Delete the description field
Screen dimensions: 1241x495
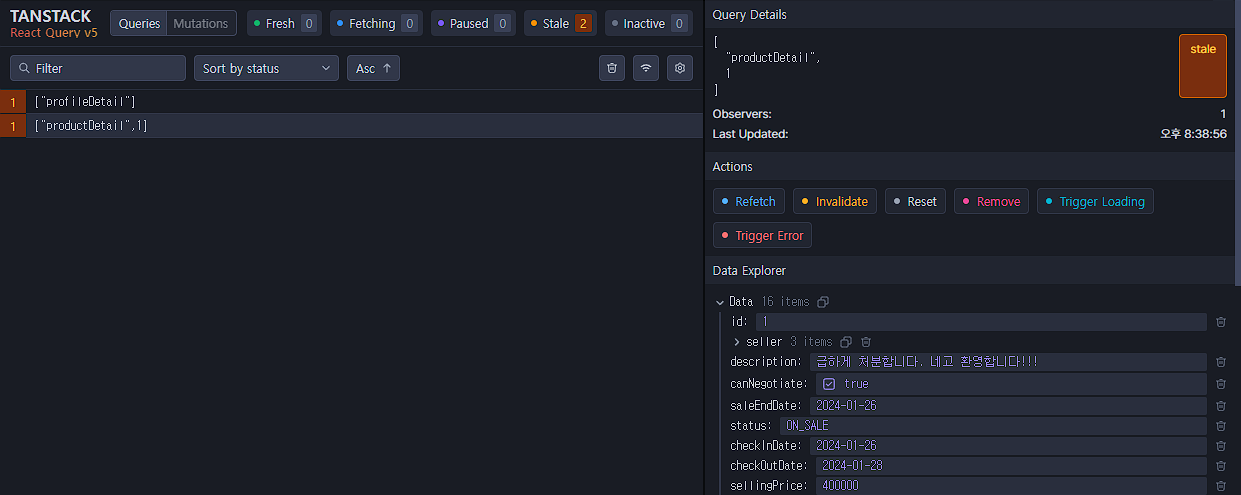[x=1221, y=362]
